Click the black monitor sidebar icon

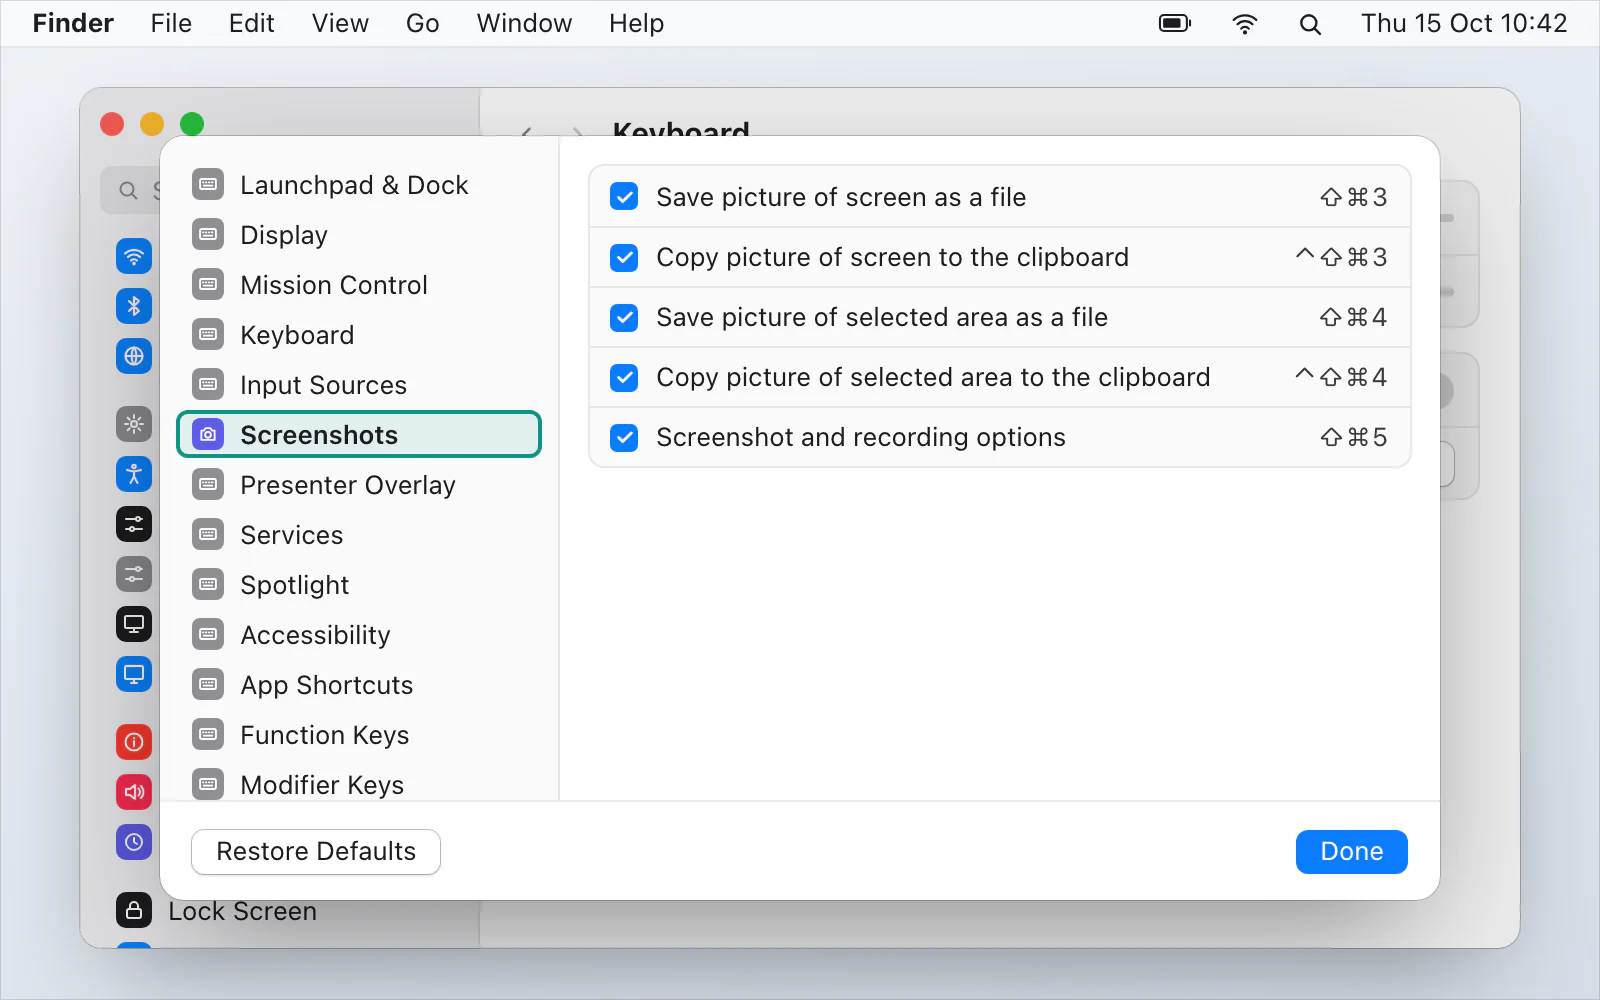[134, 624]
